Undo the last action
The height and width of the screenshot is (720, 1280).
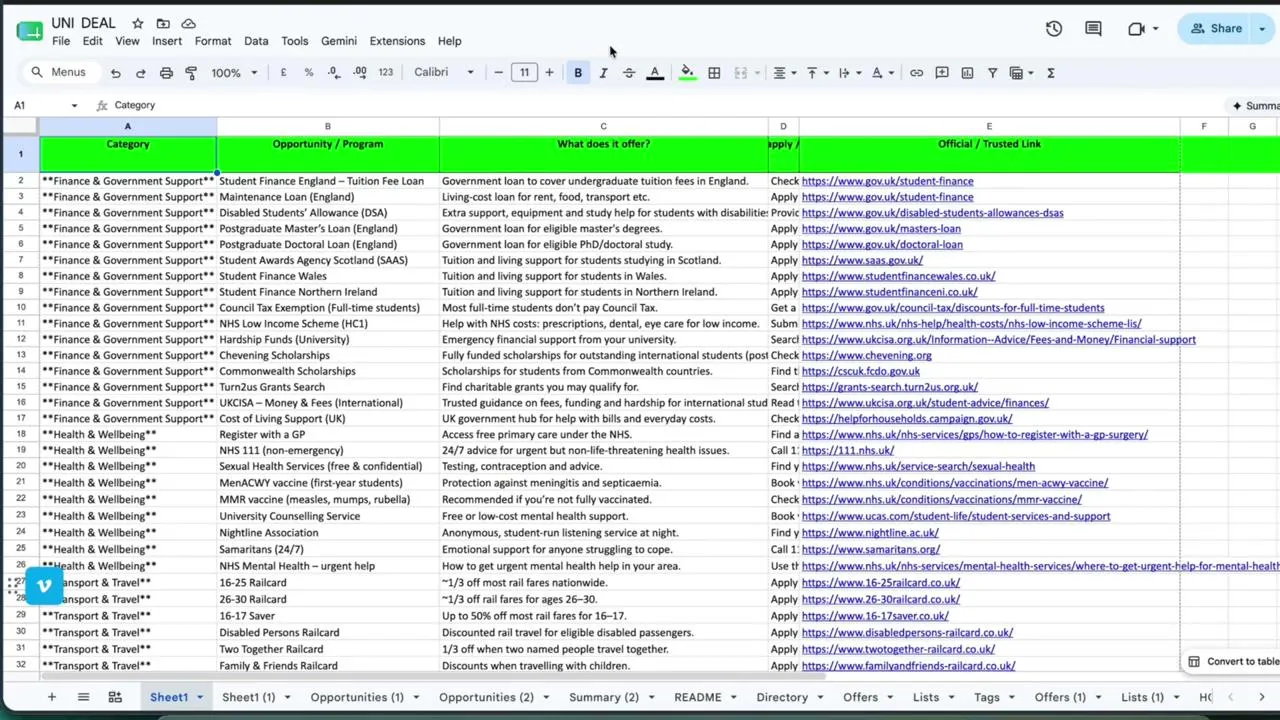point(115,73)
